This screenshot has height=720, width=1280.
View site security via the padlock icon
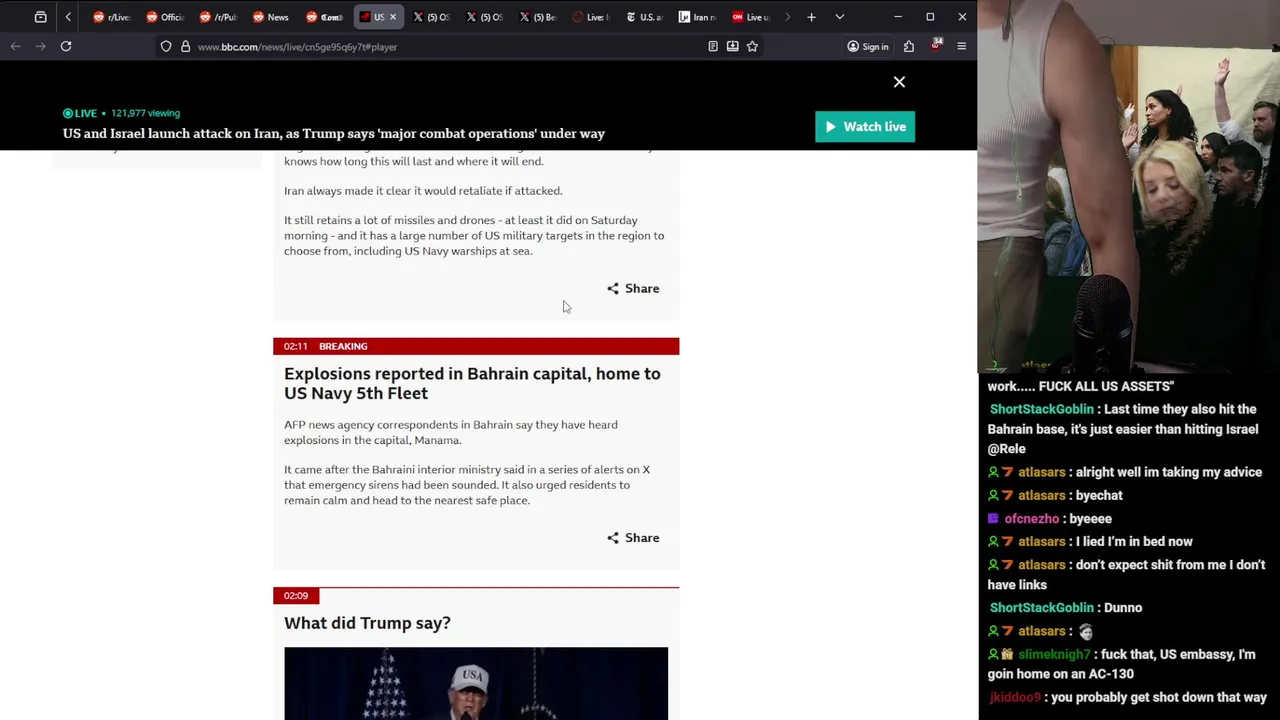[x=185, y=46]
